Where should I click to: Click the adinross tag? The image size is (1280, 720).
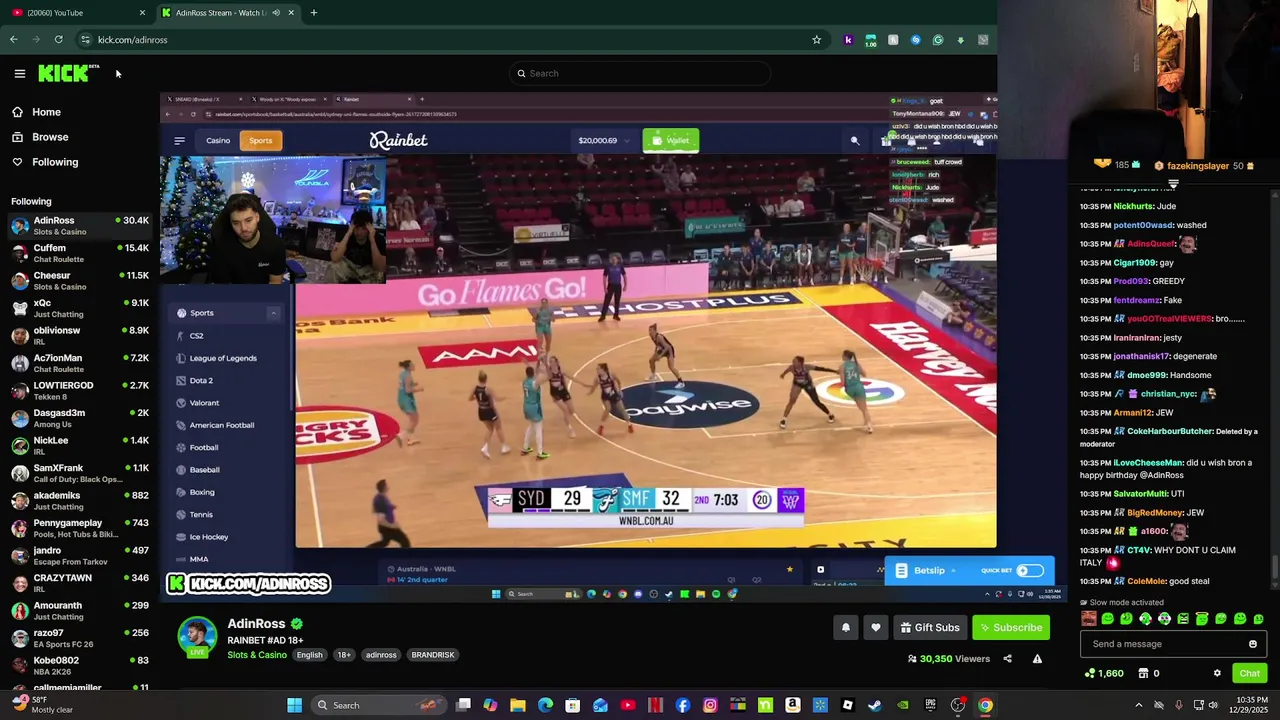[381, 655]
